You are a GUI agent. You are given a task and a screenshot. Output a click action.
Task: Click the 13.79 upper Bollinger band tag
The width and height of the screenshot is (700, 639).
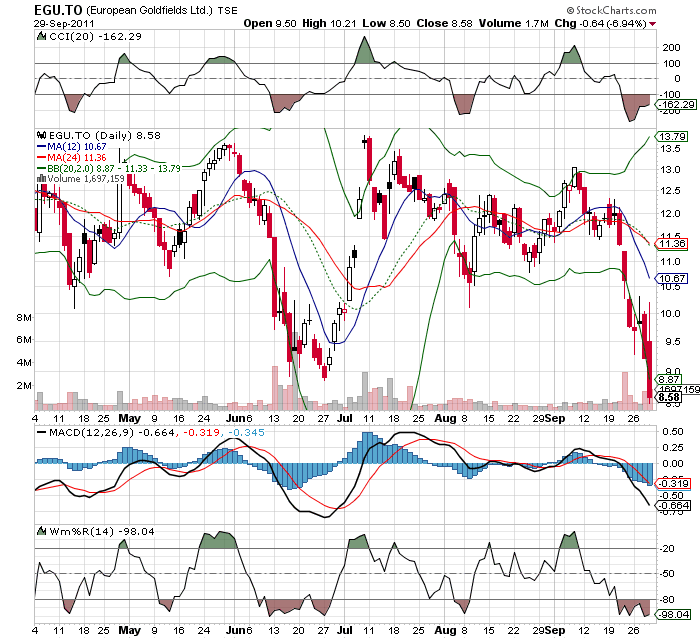[671, 136]
